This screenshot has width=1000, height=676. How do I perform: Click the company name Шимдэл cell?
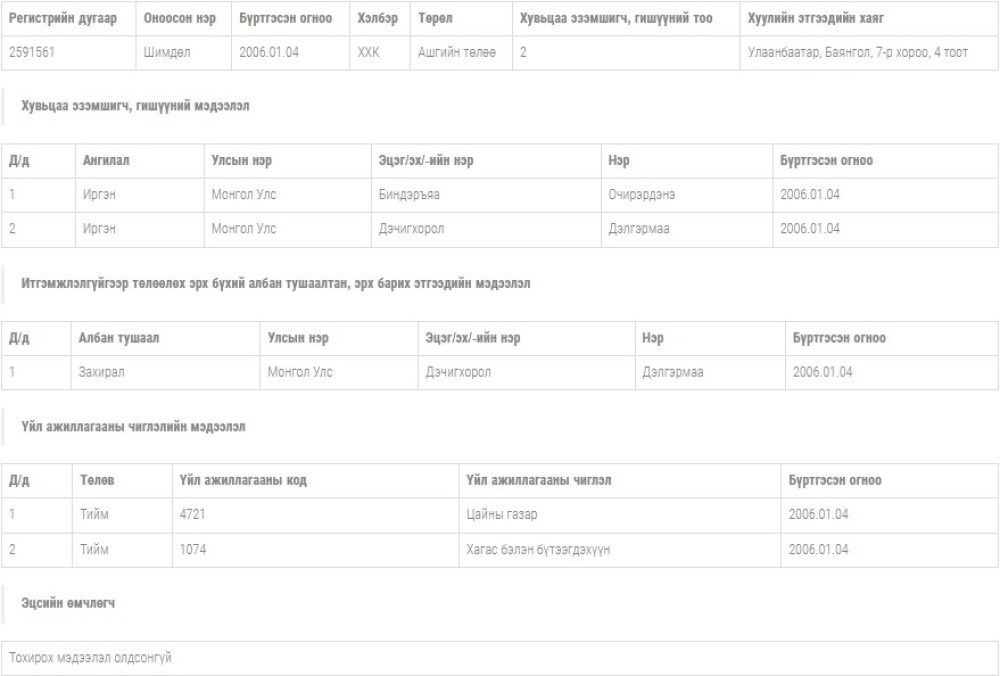coord(166,52)
